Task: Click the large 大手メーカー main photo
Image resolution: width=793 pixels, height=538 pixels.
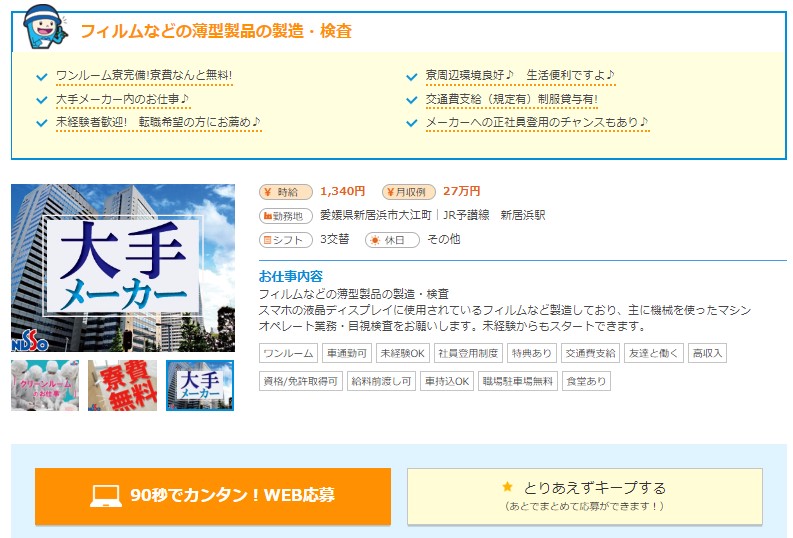Action: coord(122,267)
